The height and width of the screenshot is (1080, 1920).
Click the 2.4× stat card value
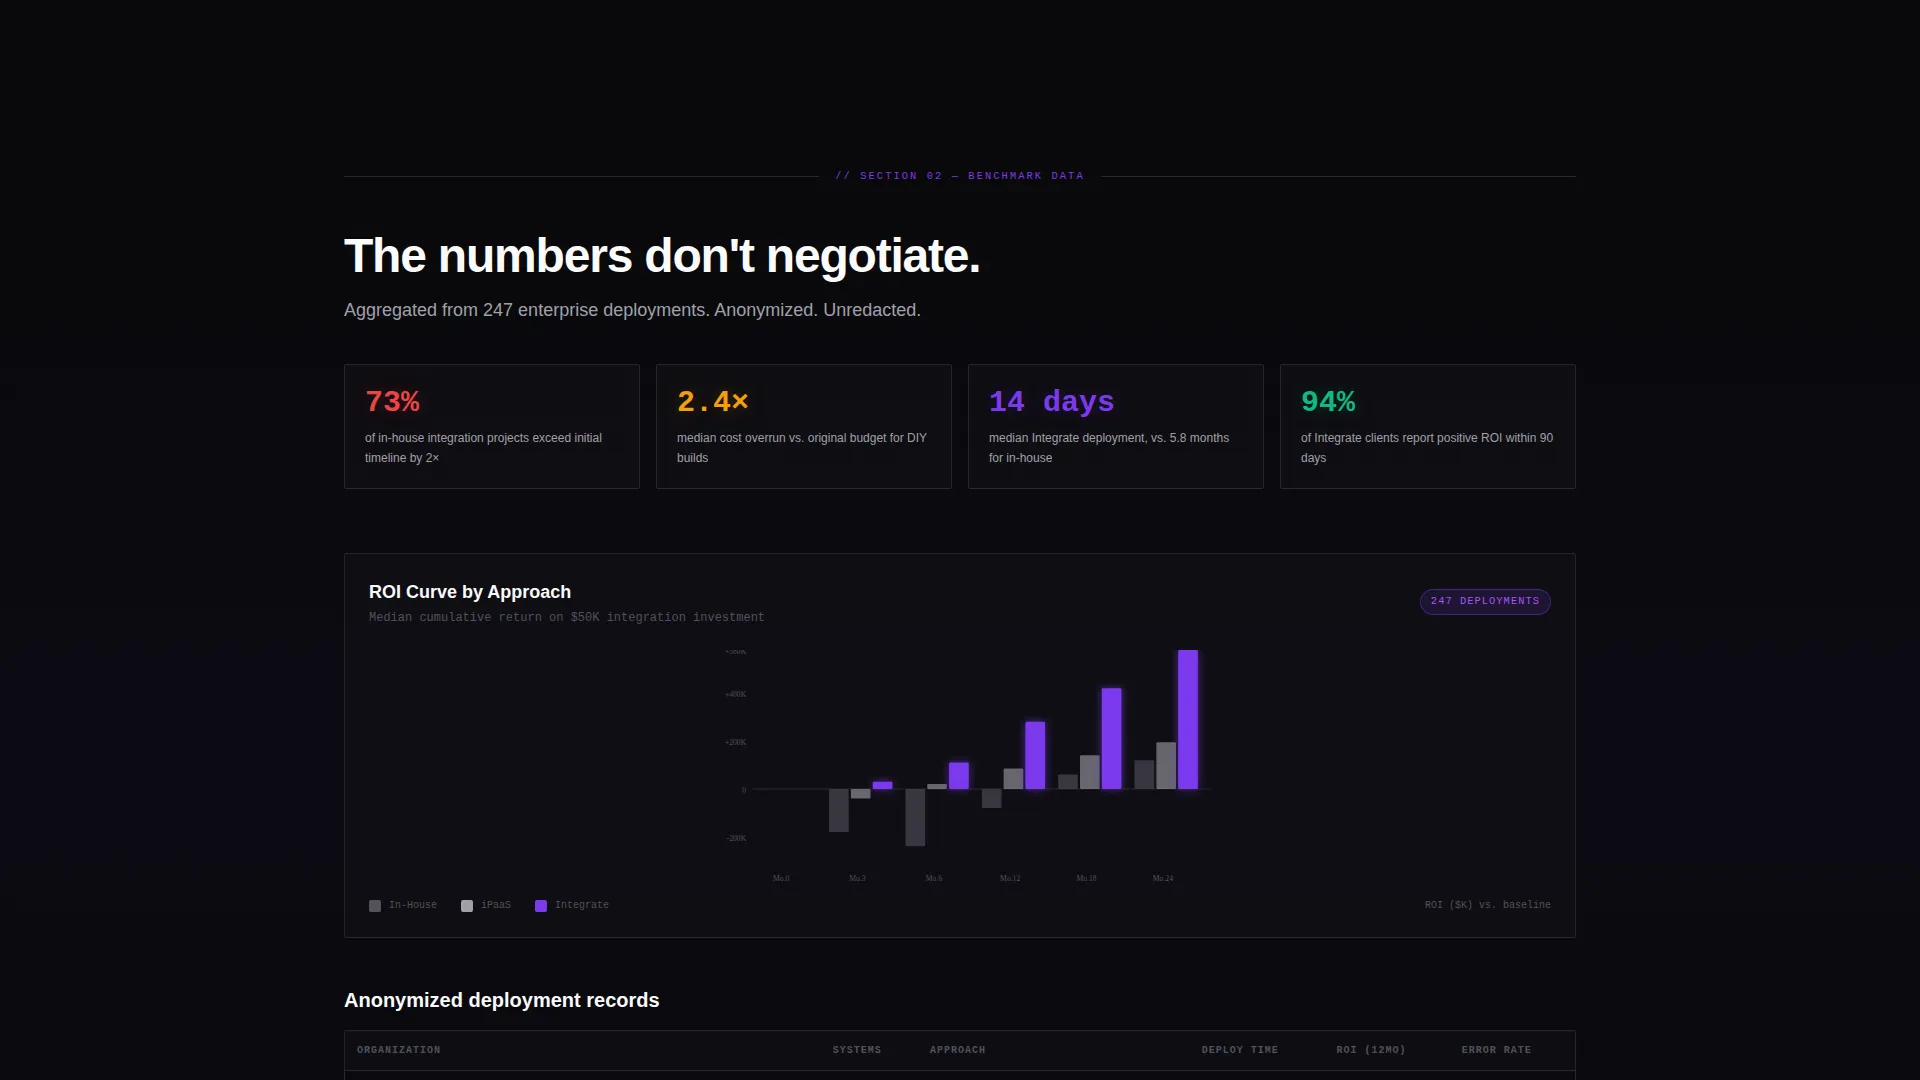point(713,402)
